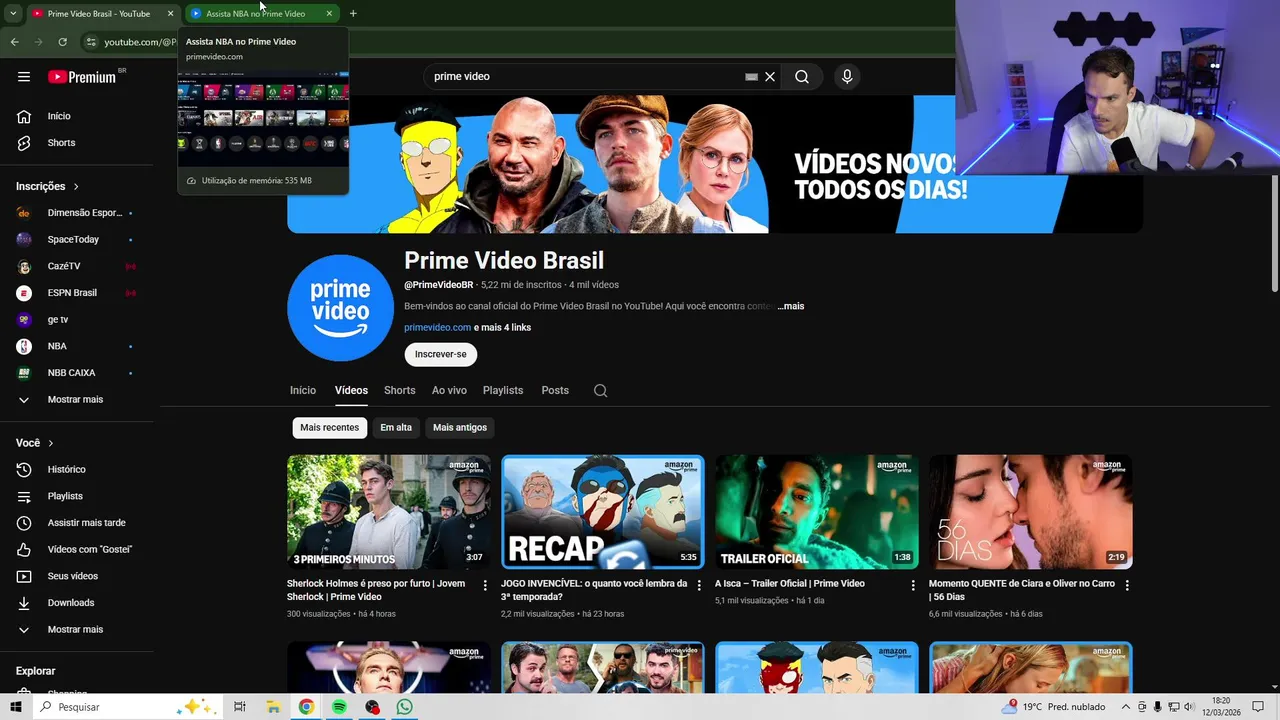This screenshot has height=720, width=1280.
Task: Open the 56 Dias video thumbnail
Action: (x=1031, y=512)
